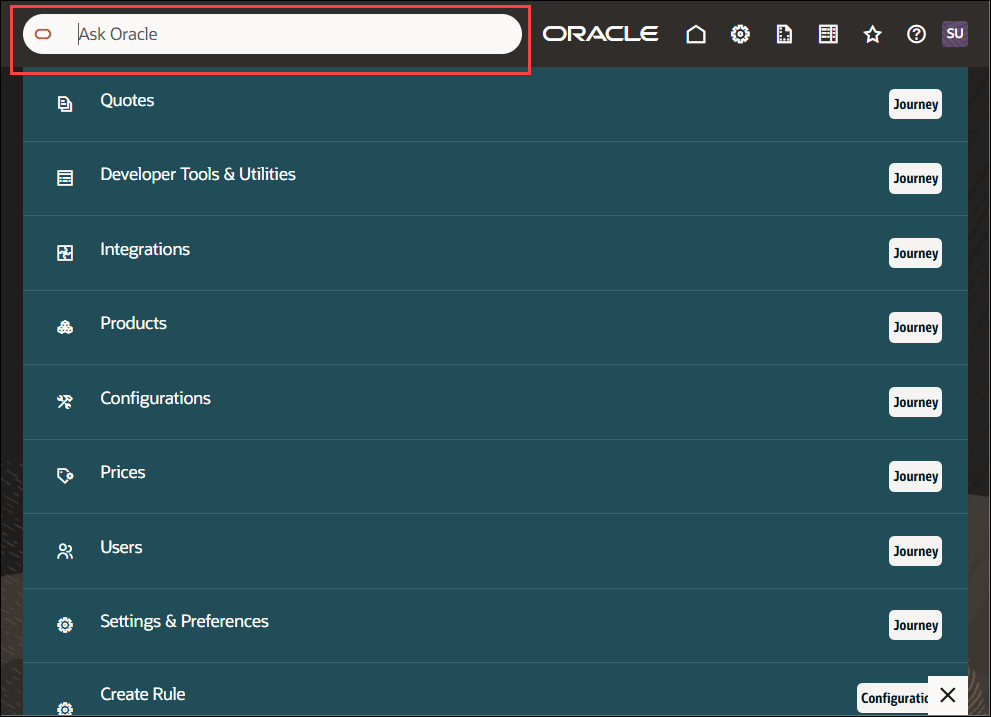Open the help question mark icon
The width and height of the screenshot is (991, 717).
(x=916, y=33)
